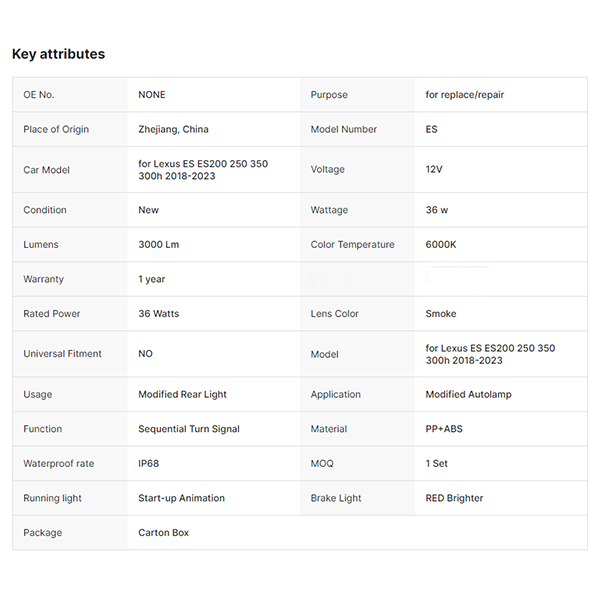Select the 6000K color temperature value
Viewport: 600px width, 600px height.
(441, 244)
